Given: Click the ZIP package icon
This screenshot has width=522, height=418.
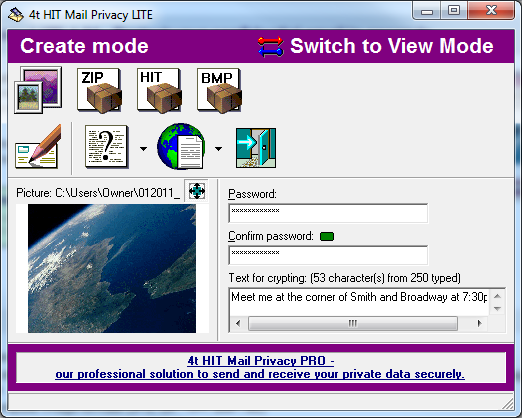Looking at the screenshot, I should pos(99,90).
